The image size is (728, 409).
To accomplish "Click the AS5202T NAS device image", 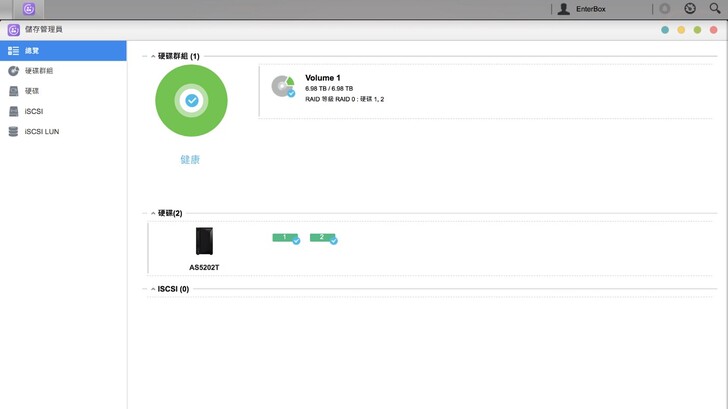I will [204, 241].
